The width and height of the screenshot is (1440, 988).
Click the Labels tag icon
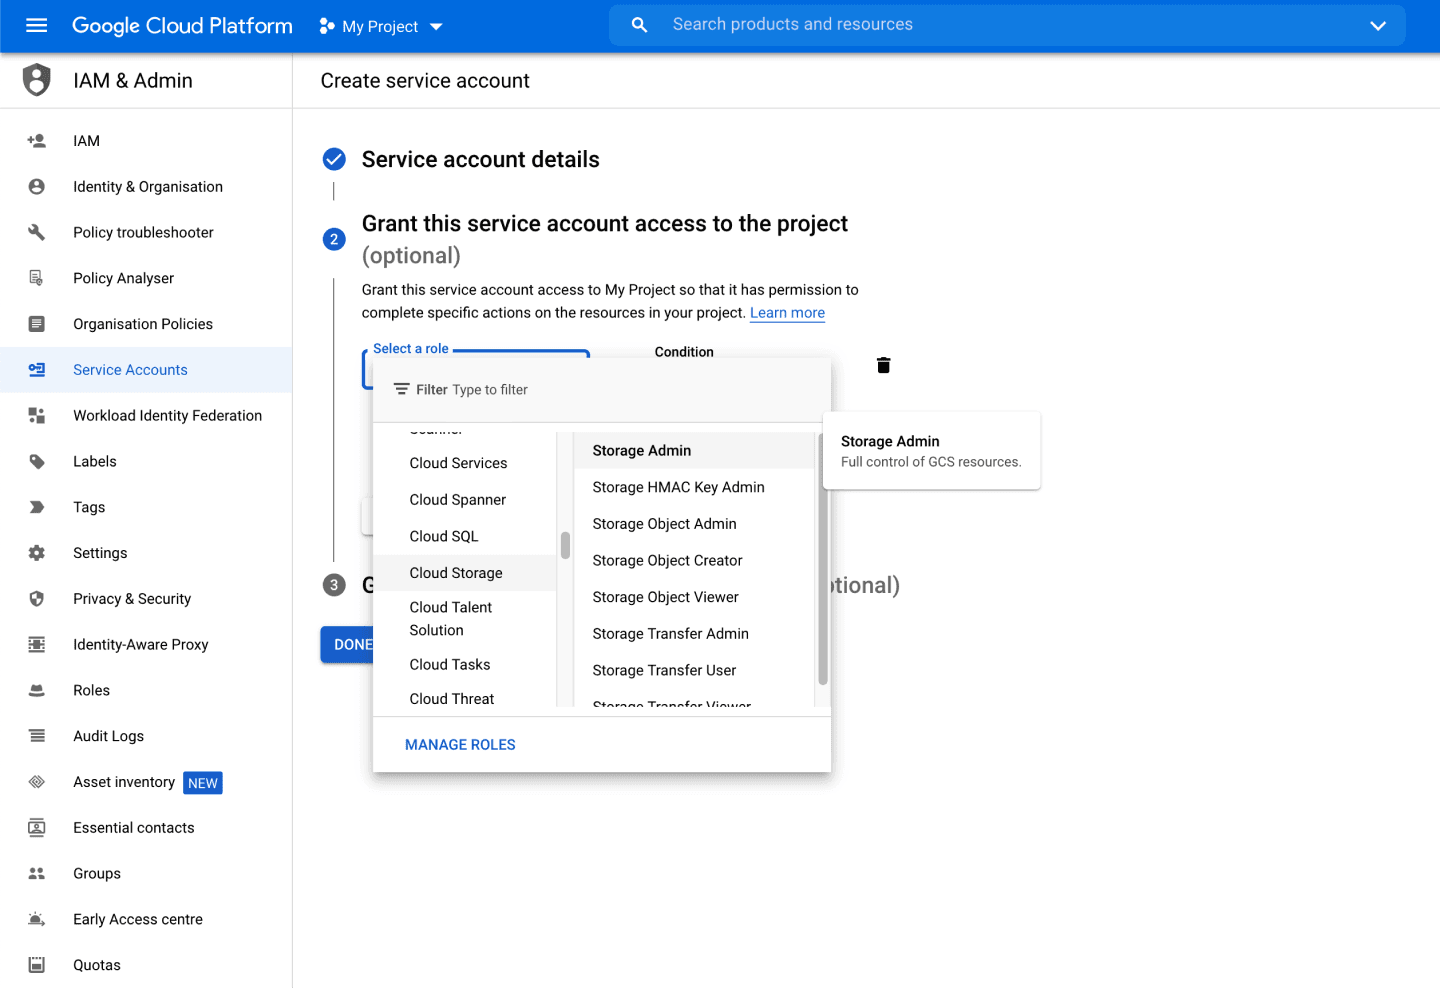(36, 461)
